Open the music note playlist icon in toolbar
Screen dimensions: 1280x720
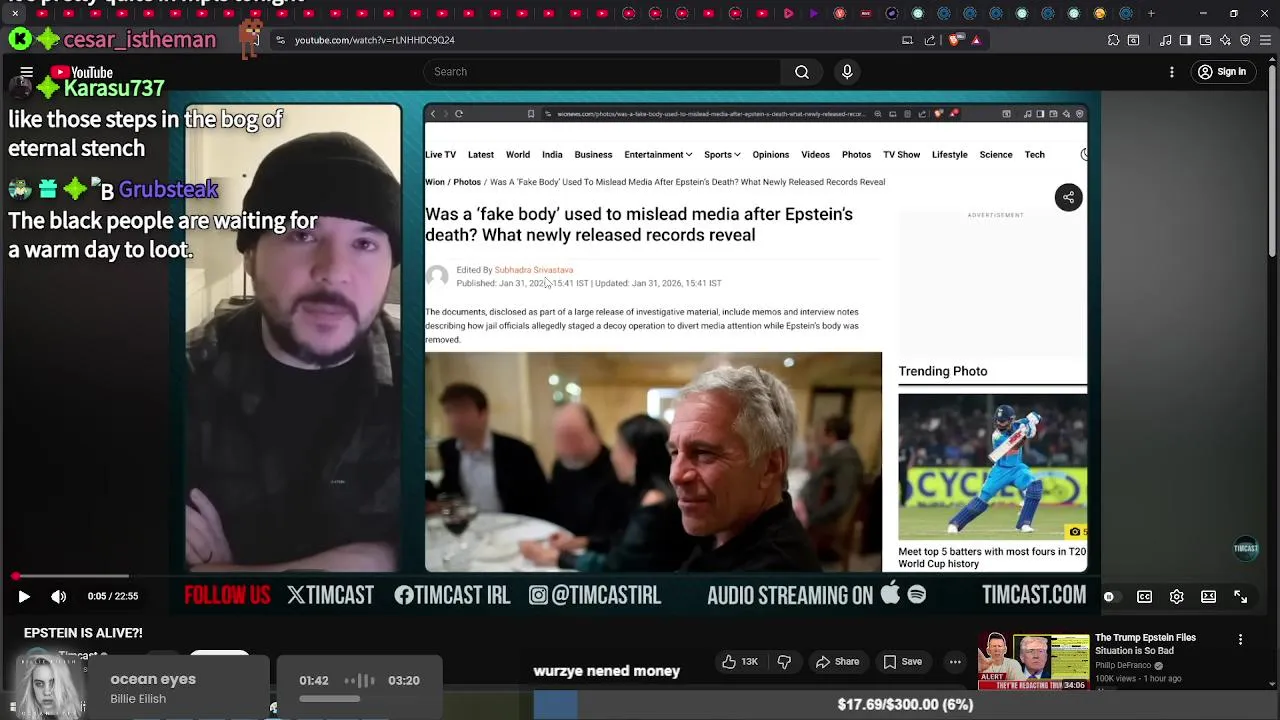[1166, 40]
